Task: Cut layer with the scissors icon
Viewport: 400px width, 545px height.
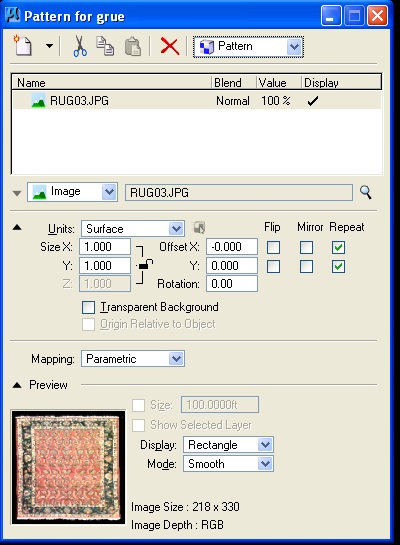Action: point(80,46)
